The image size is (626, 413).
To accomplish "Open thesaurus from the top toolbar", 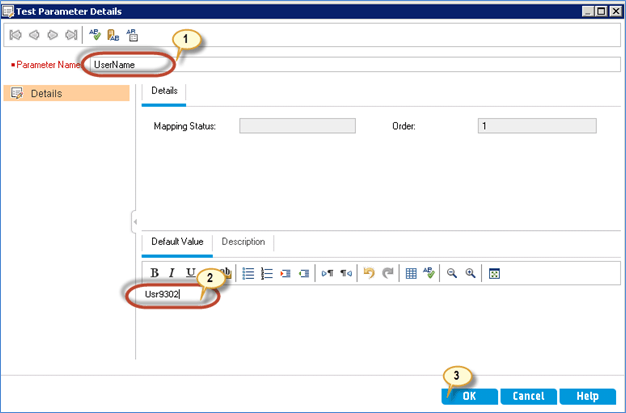I will point(113,34).
